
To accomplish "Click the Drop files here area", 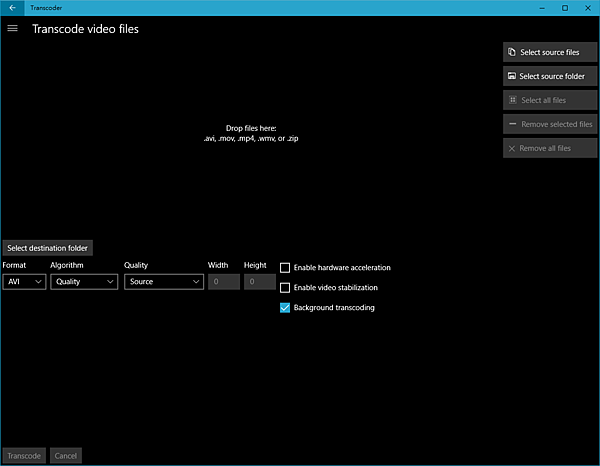I will (251, 133).
